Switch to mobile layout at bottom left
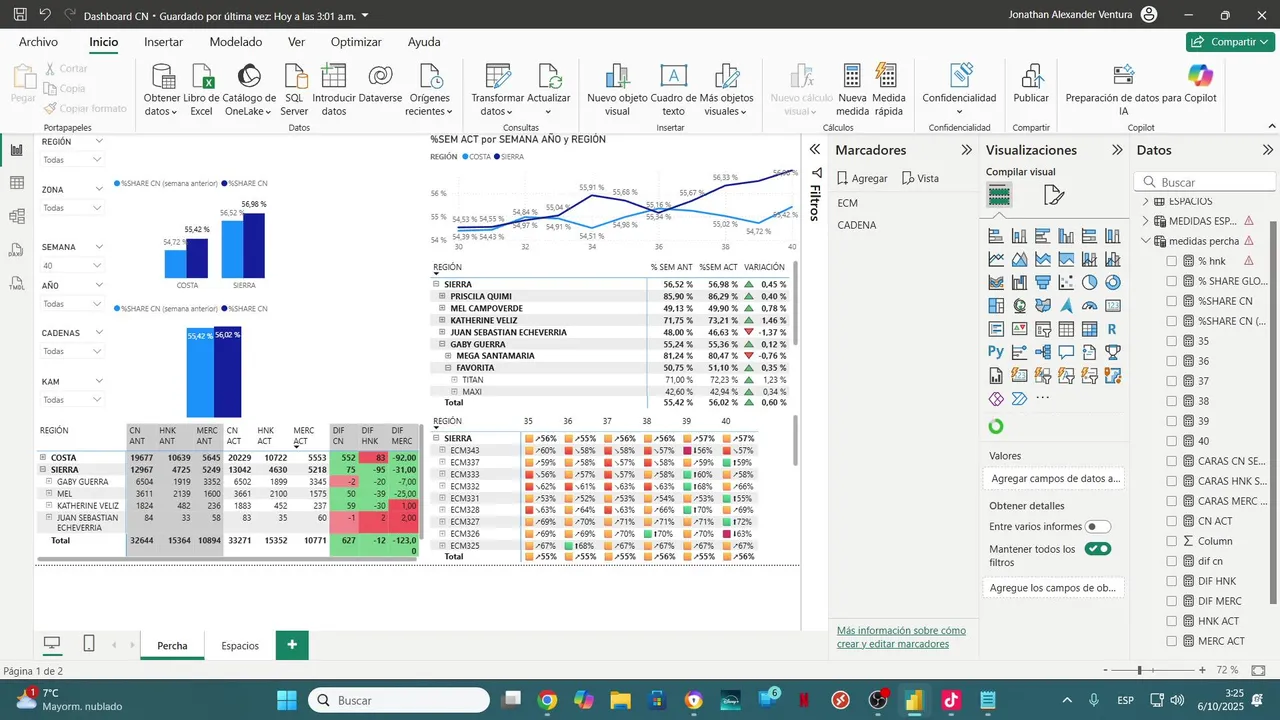This screenshot has width=1280, height=720. (x=89, y=644)
